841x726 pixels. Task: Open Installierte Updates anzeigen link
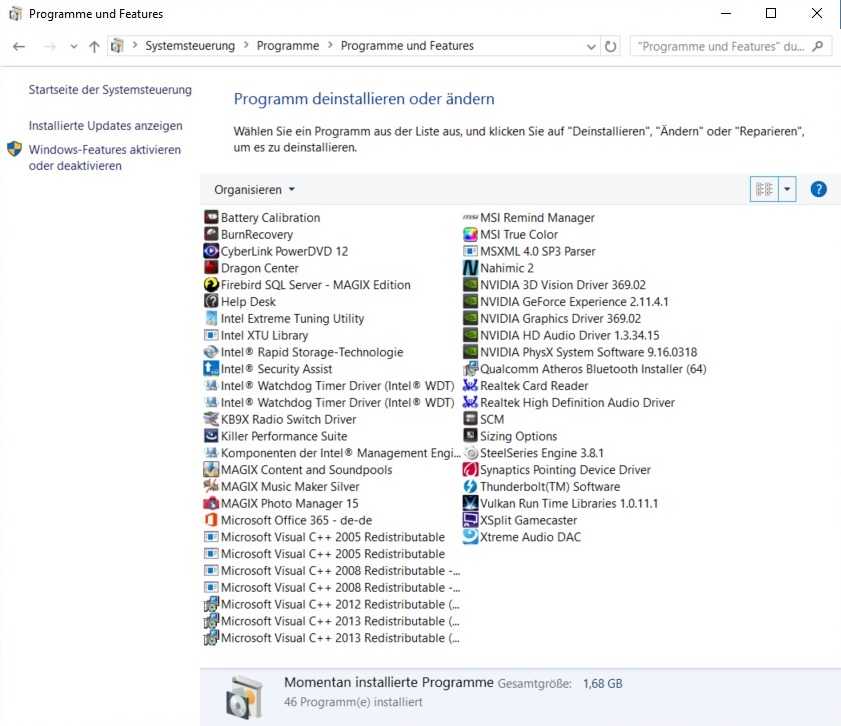105,125
